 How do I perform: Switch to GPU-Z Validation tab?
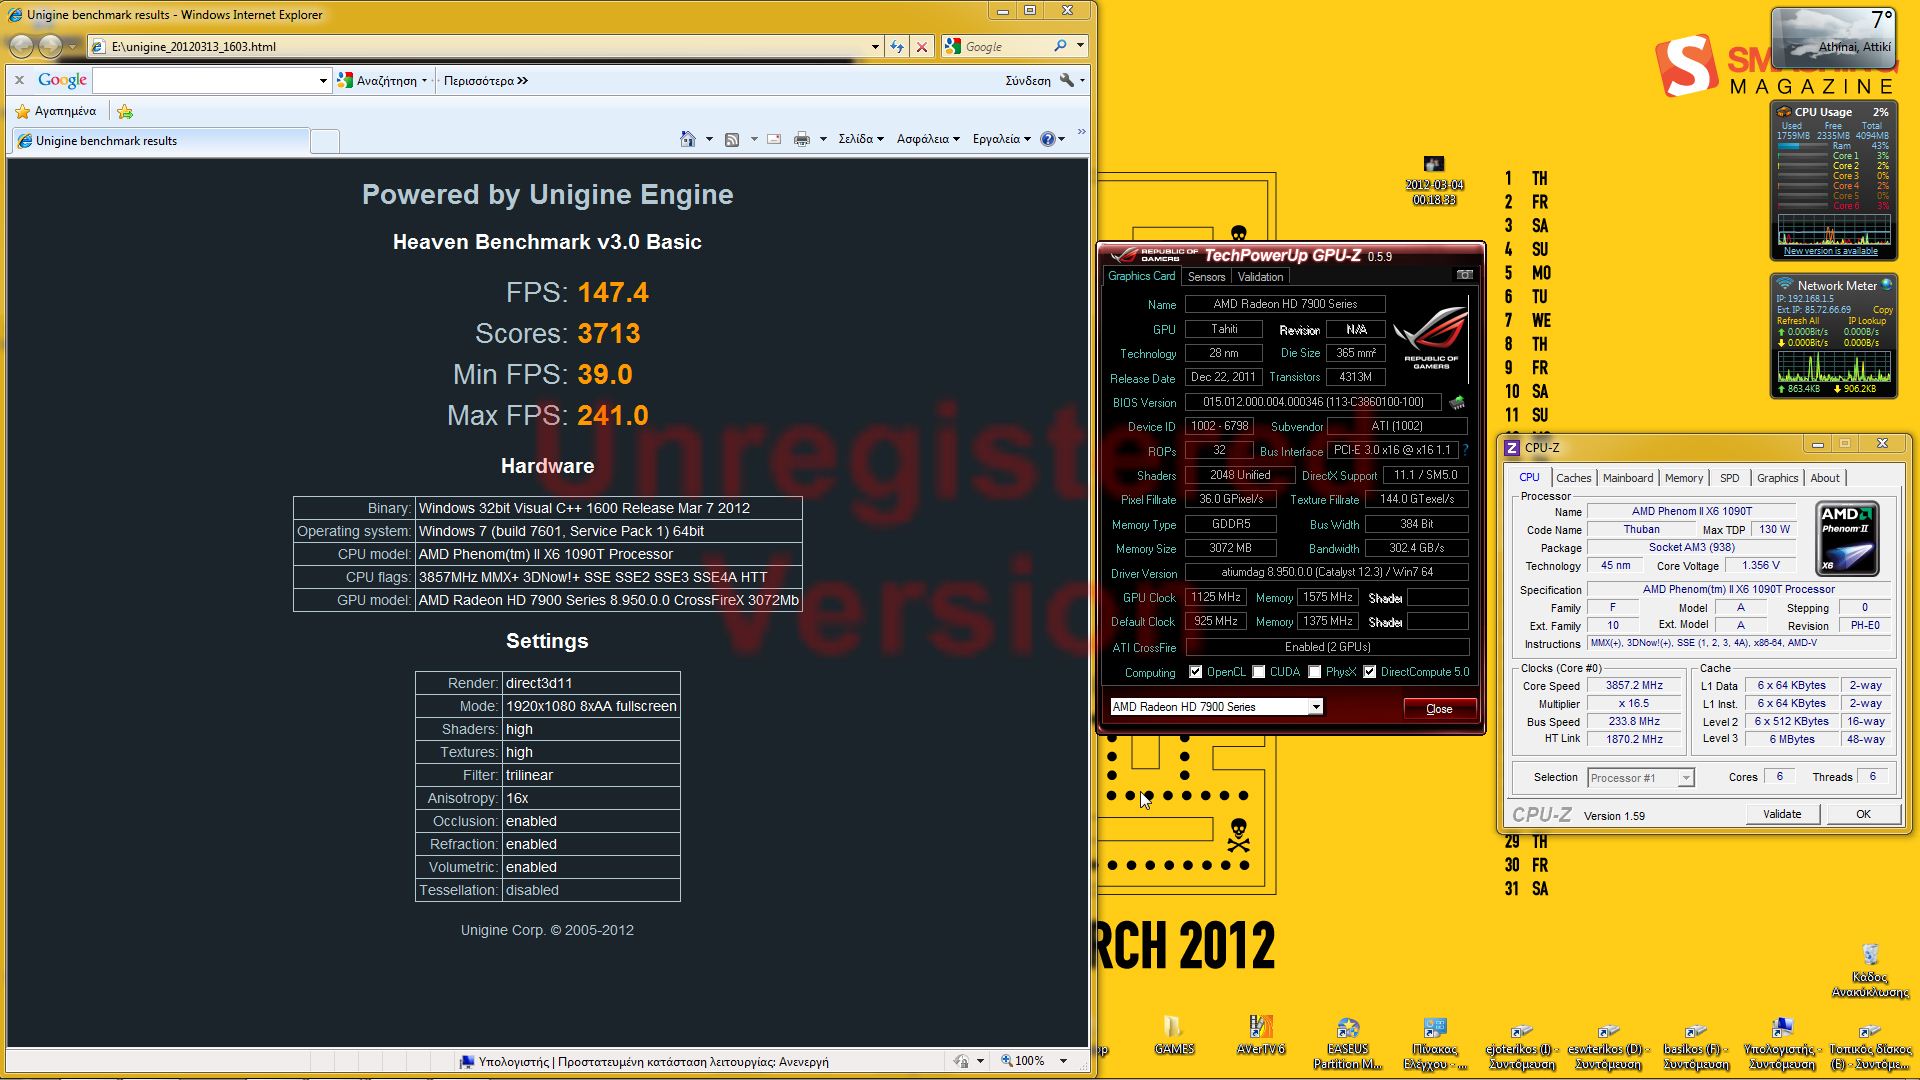point(1260,277)
